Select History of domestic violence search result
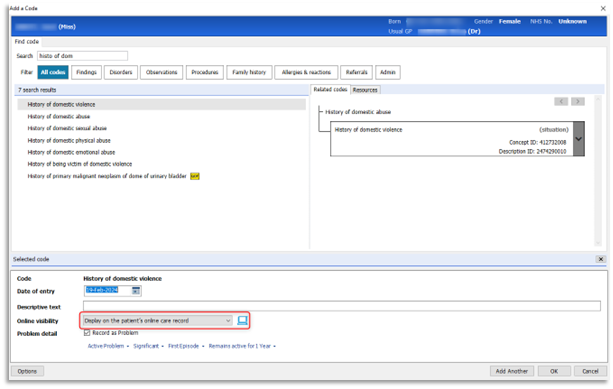 [x=161, y=104]
